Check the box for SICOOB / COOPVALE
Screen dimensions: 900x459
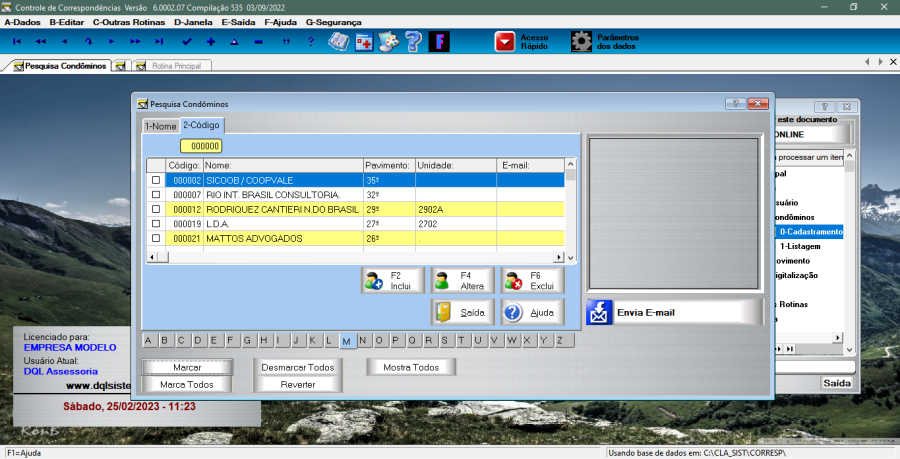pos(155,181)
